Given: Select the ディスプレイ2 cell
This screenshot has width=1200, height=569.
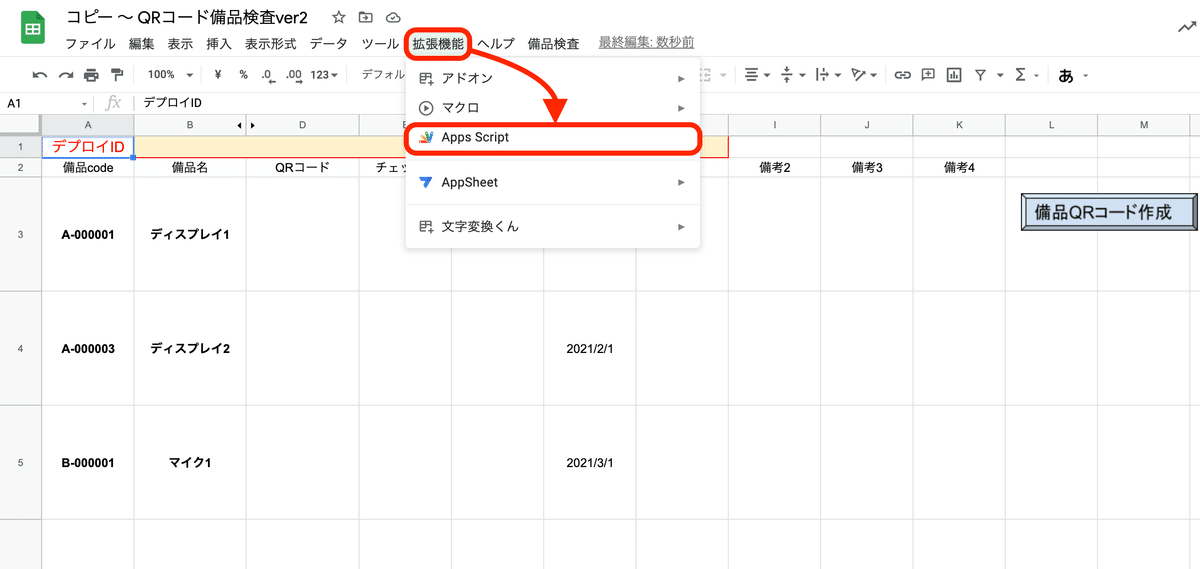Looking at the screenshot, I should tap(190, 348).
